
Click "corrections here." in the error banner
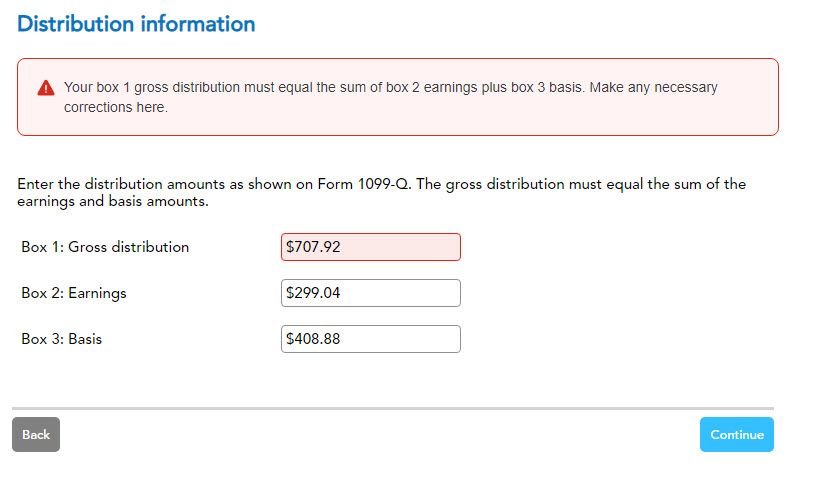116,107
